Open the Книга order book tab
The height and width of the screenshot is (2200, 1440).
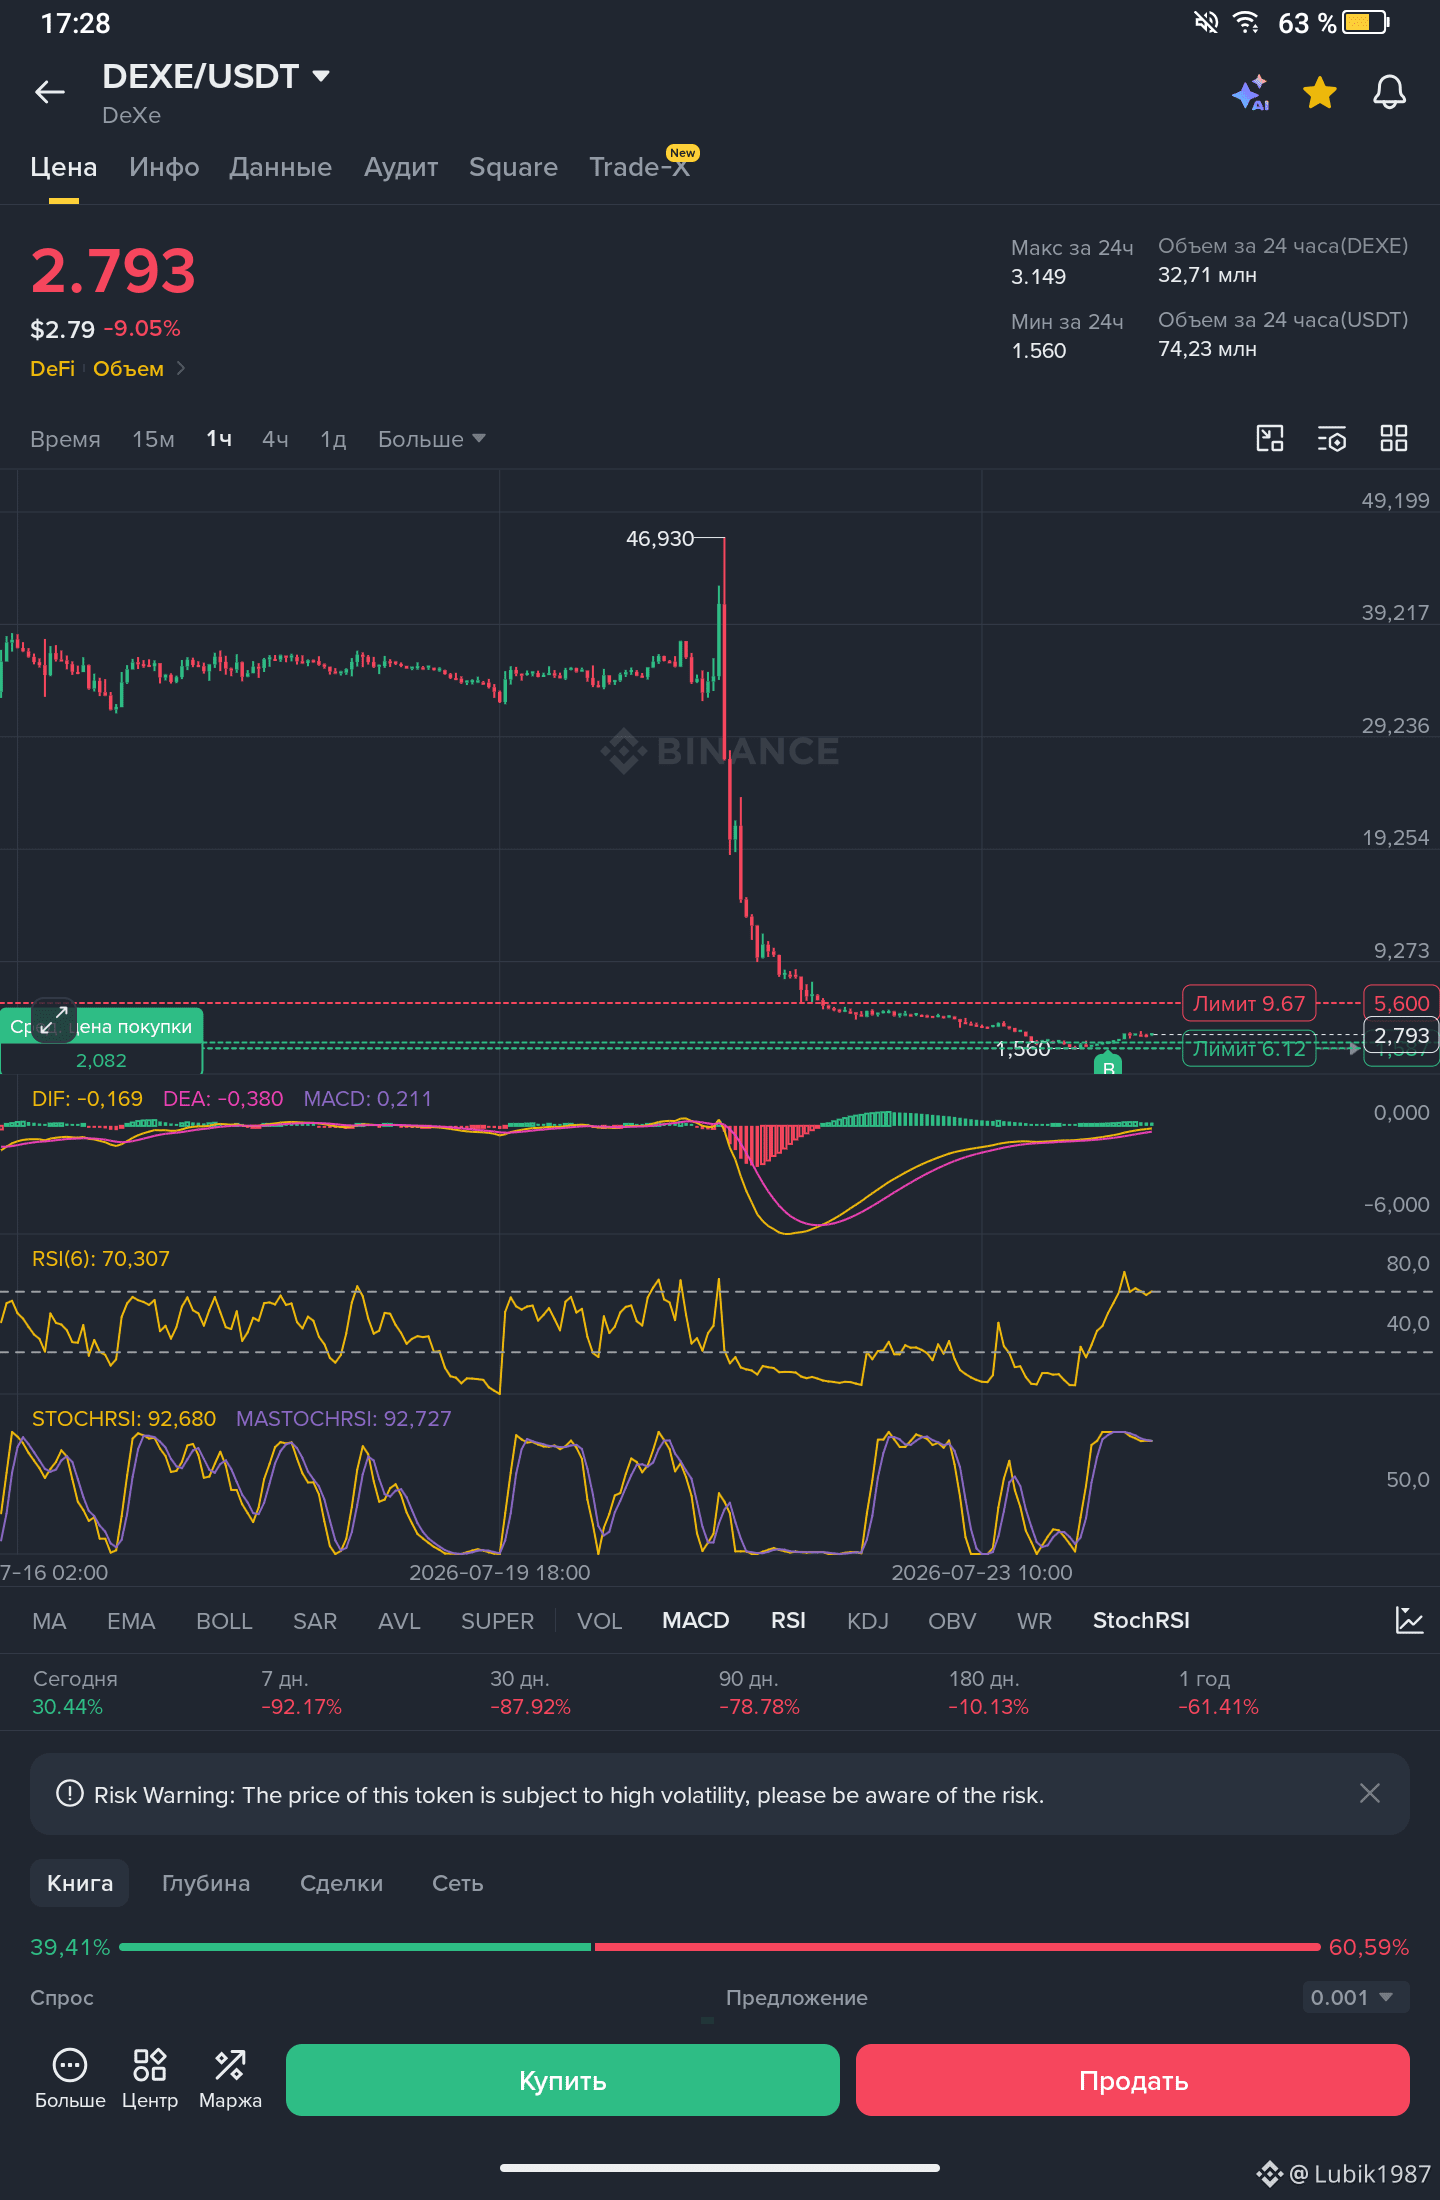80,1883
